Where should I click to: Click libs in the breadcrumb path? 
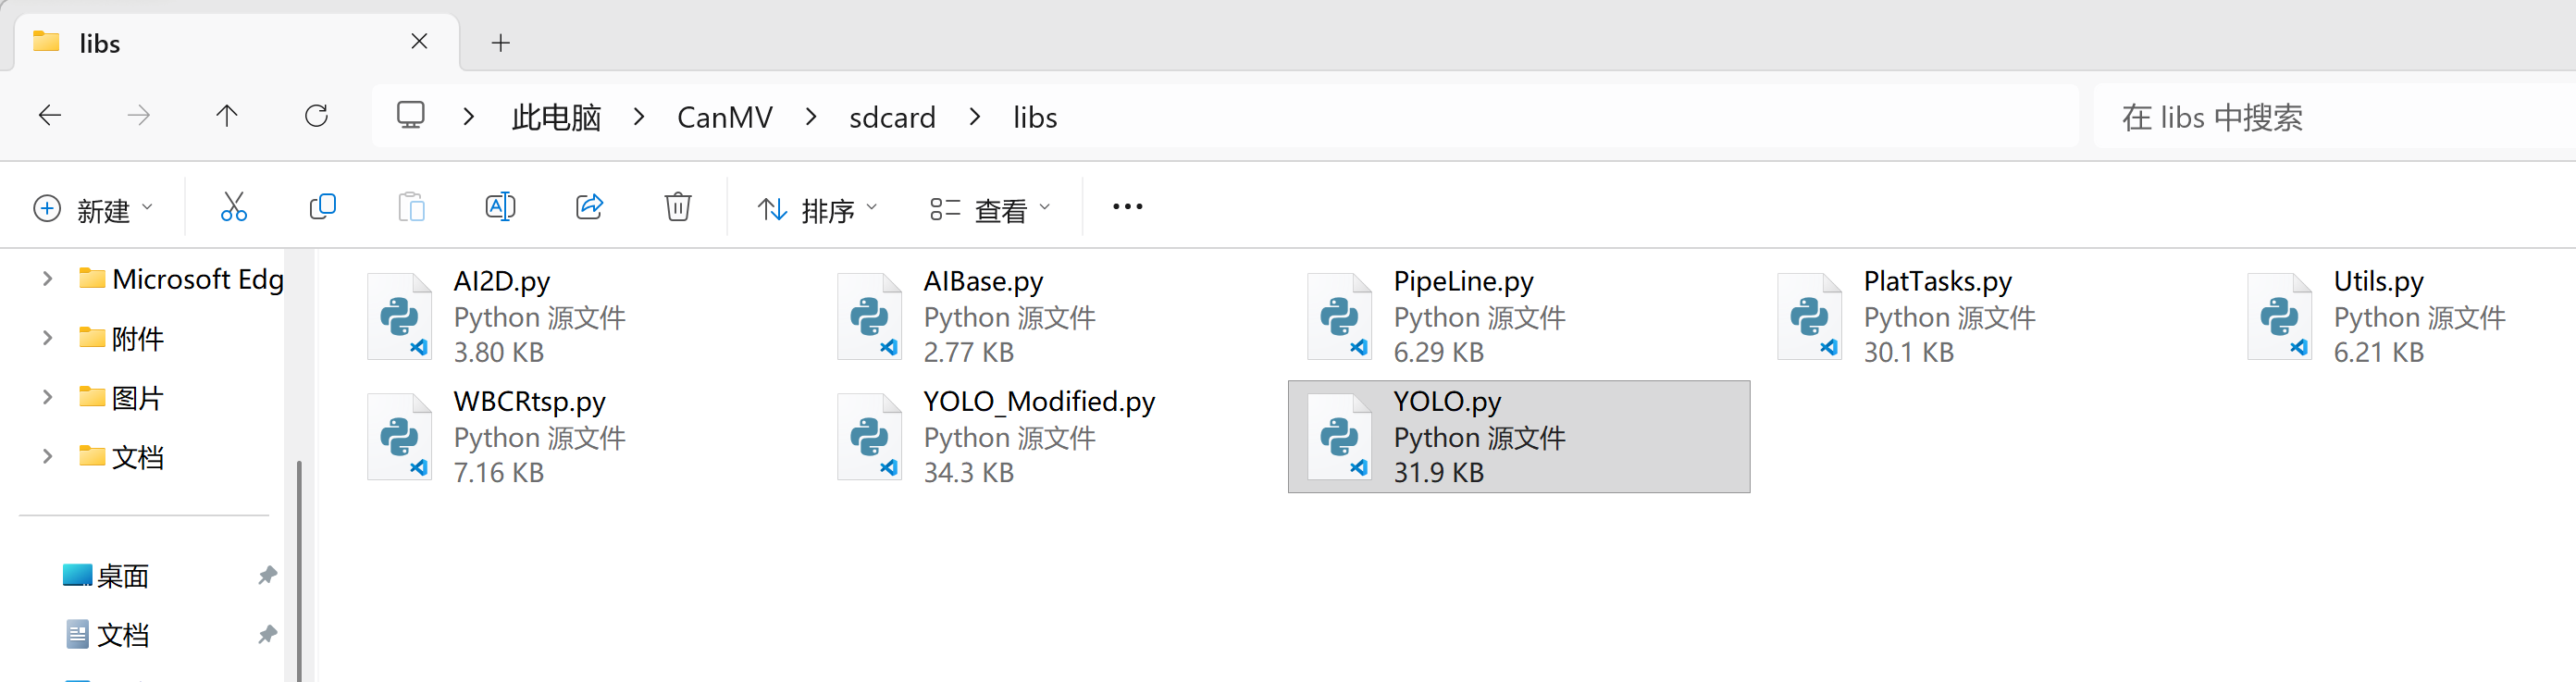coord(1035,117)
